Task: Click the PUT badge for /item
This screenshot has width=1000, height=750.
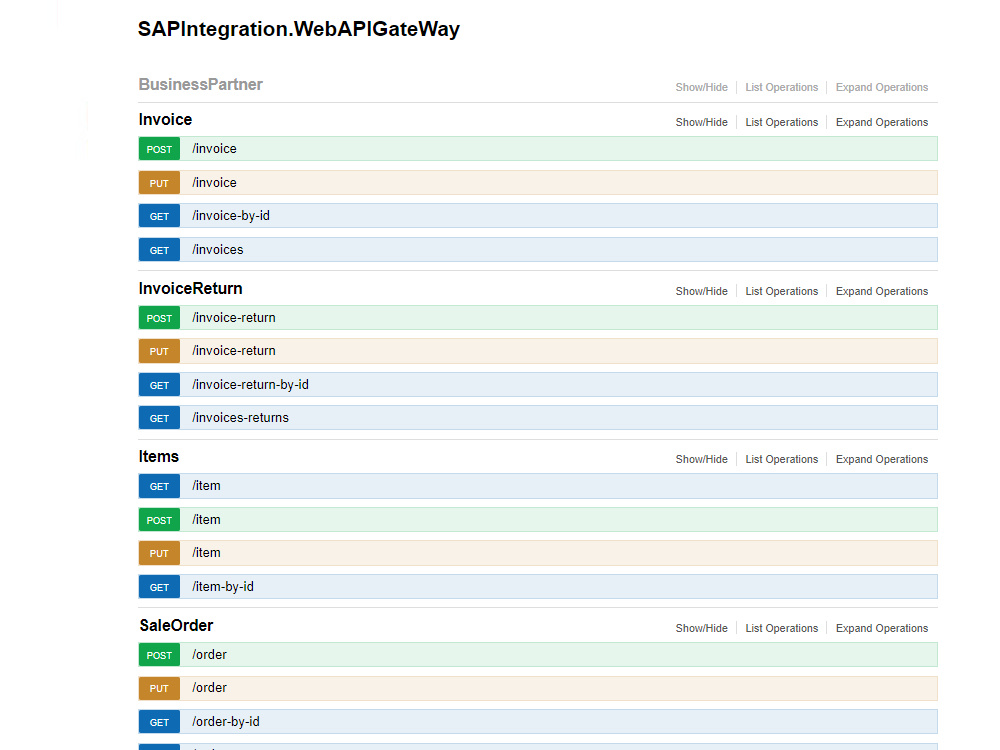Action: [x=159, y=553]
